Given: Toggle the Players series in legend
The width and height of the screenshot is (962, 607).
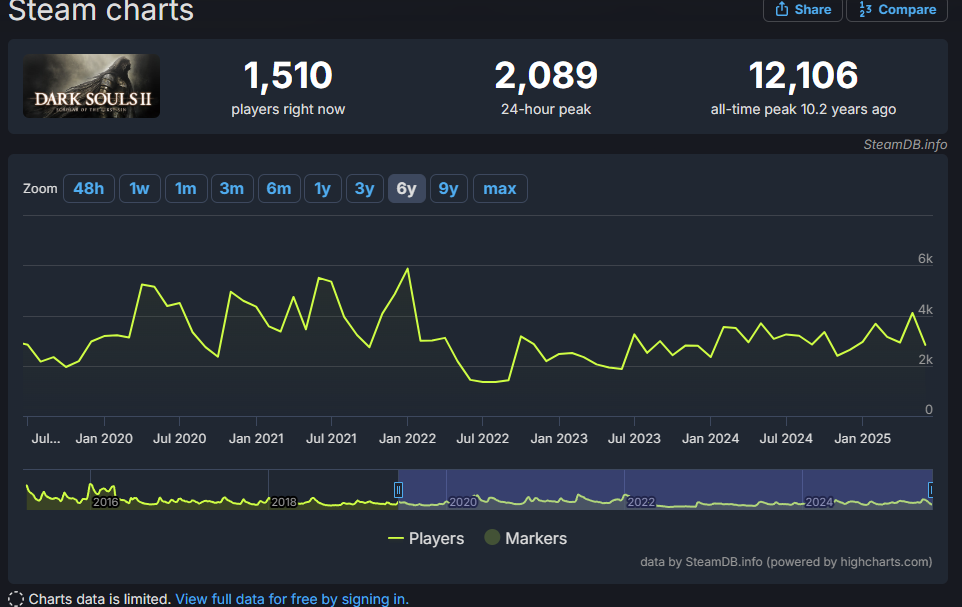Looking at the screenshot, I should click(x=426, y=538).
